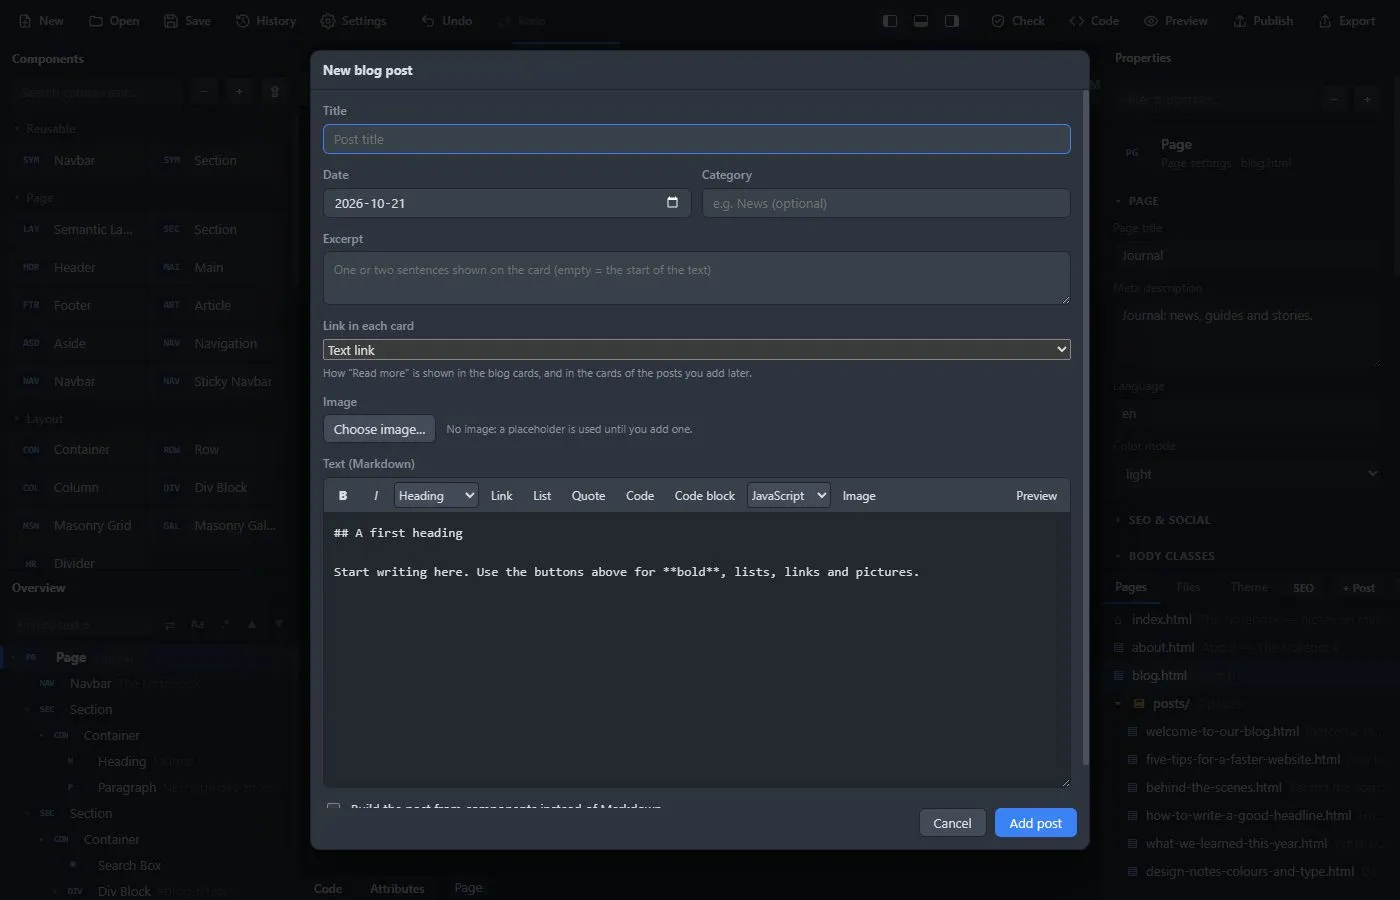
Task: Click Preview in the Markdown toolbar
Action: click(x=1036, y=496)
